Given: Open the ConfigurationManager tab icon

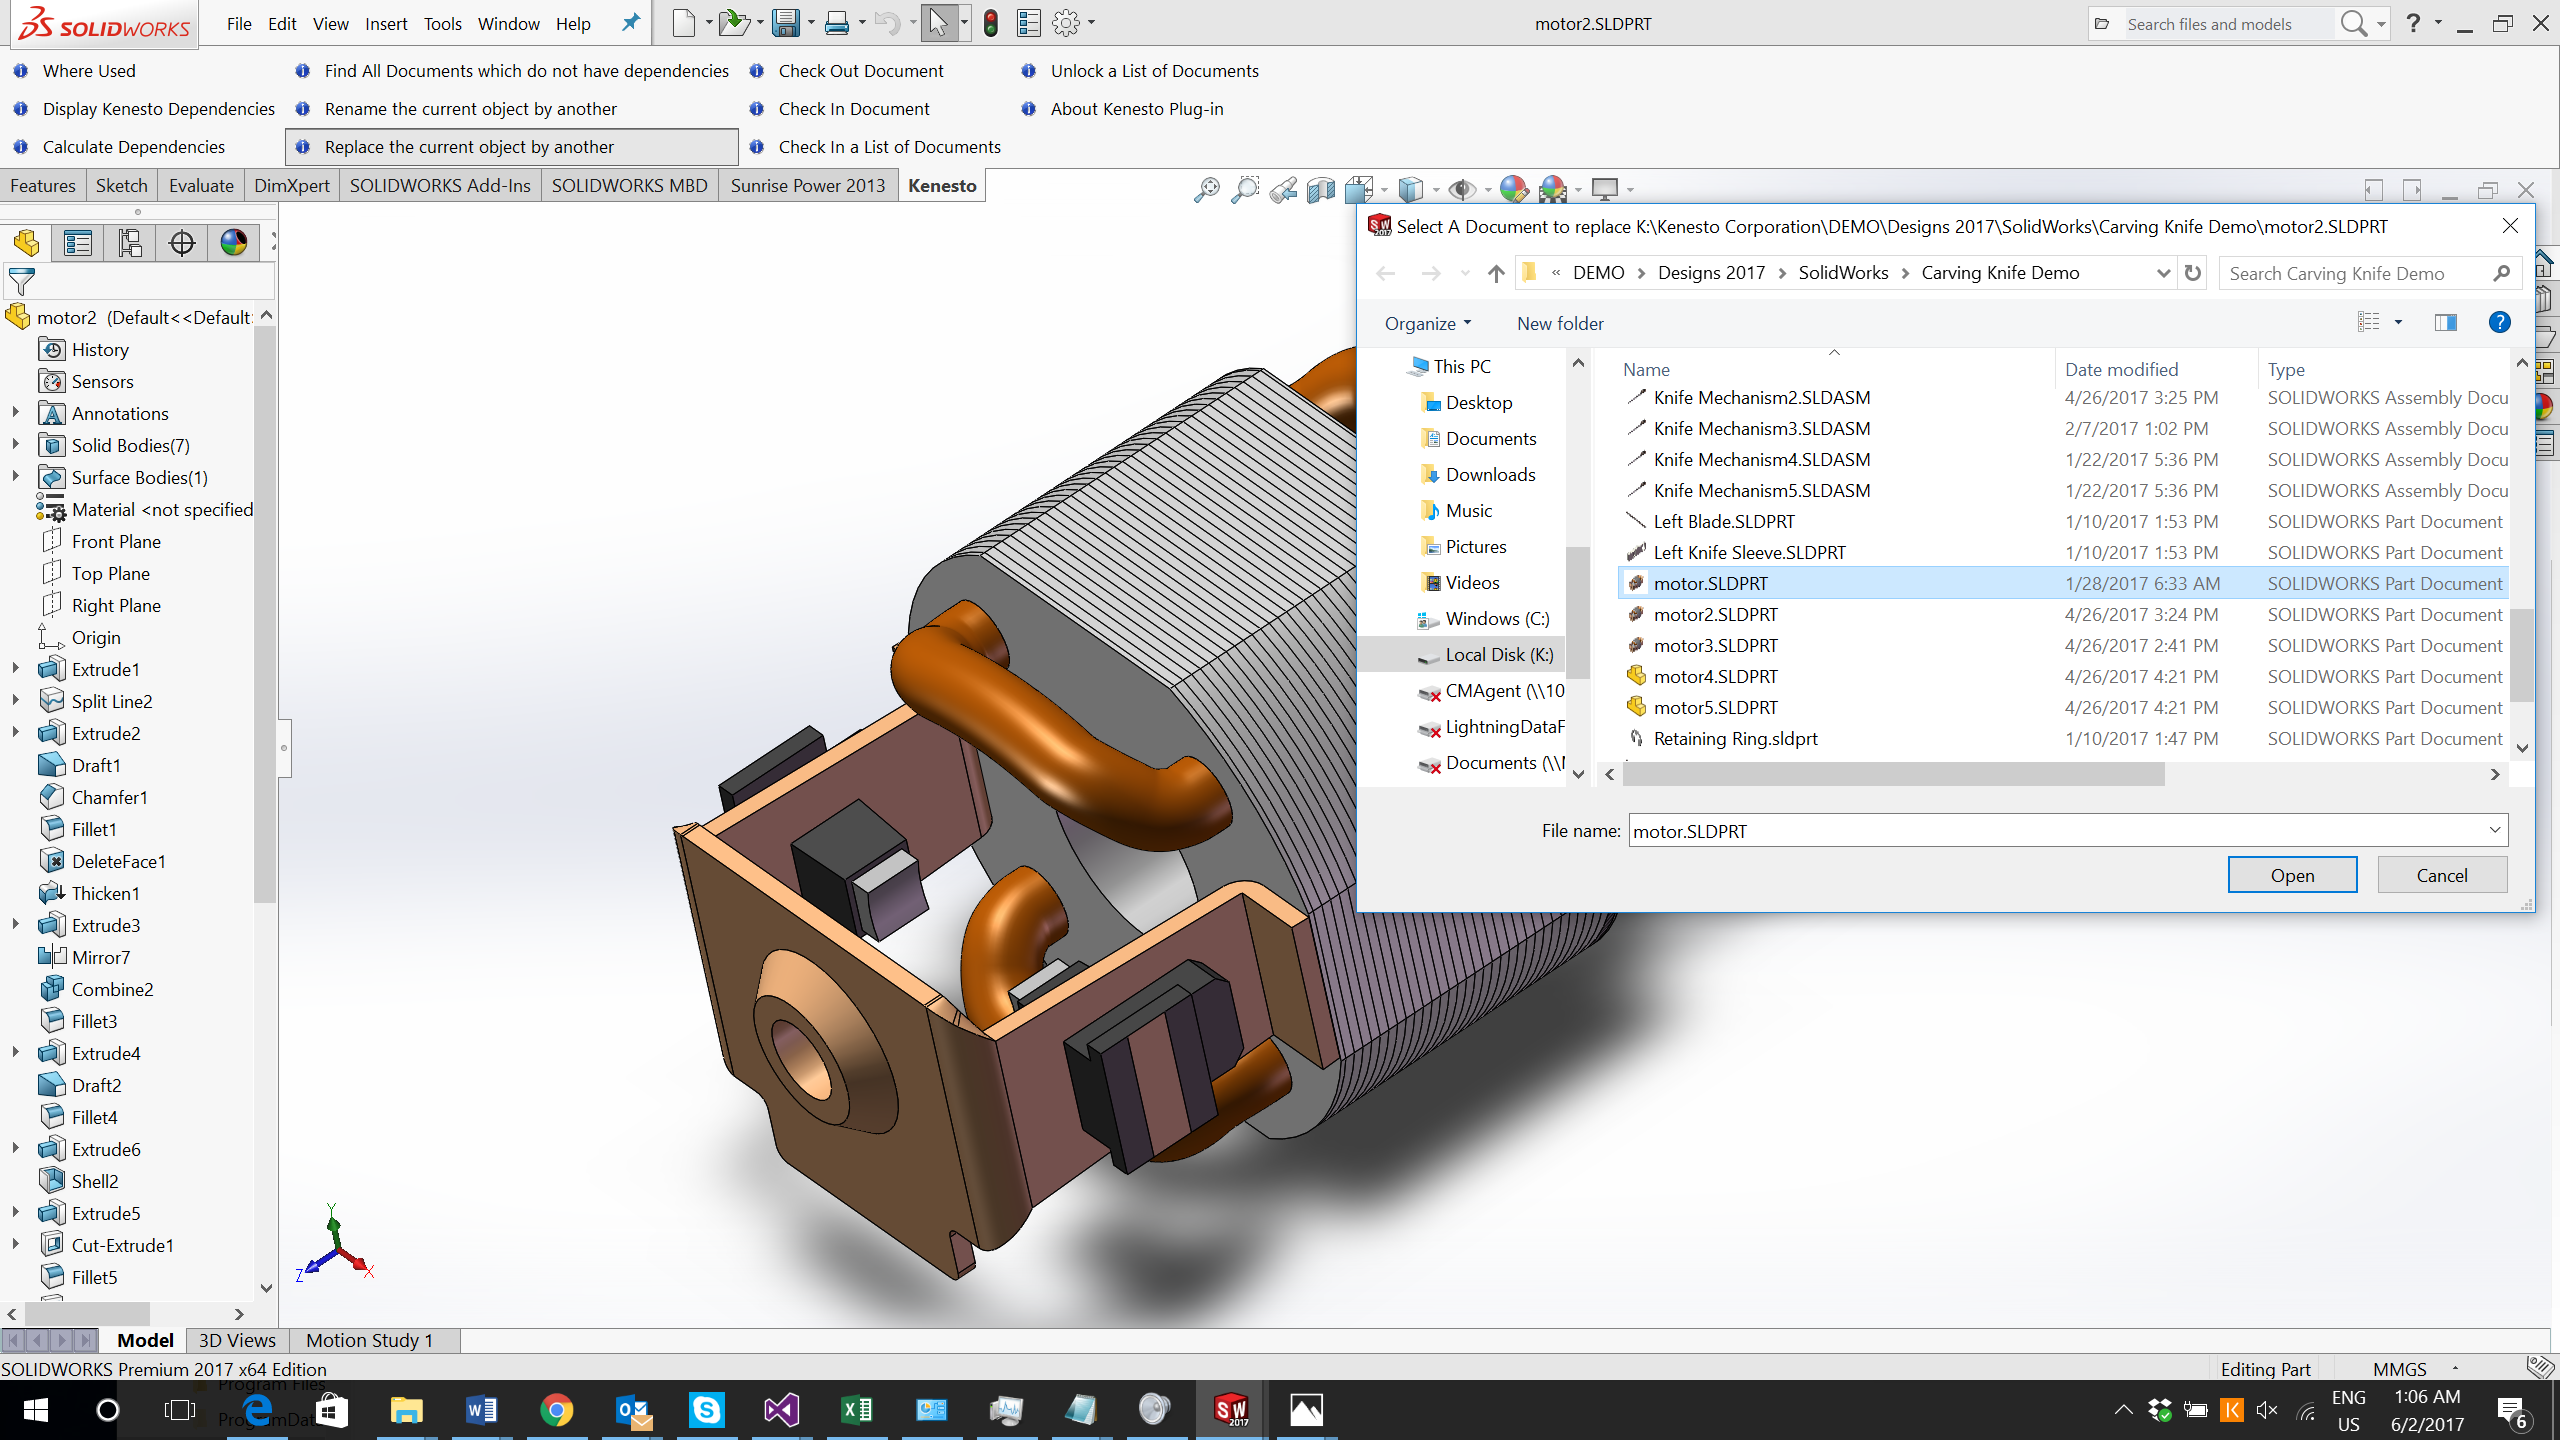Looking at the screenshot, I should coord(130,242).
